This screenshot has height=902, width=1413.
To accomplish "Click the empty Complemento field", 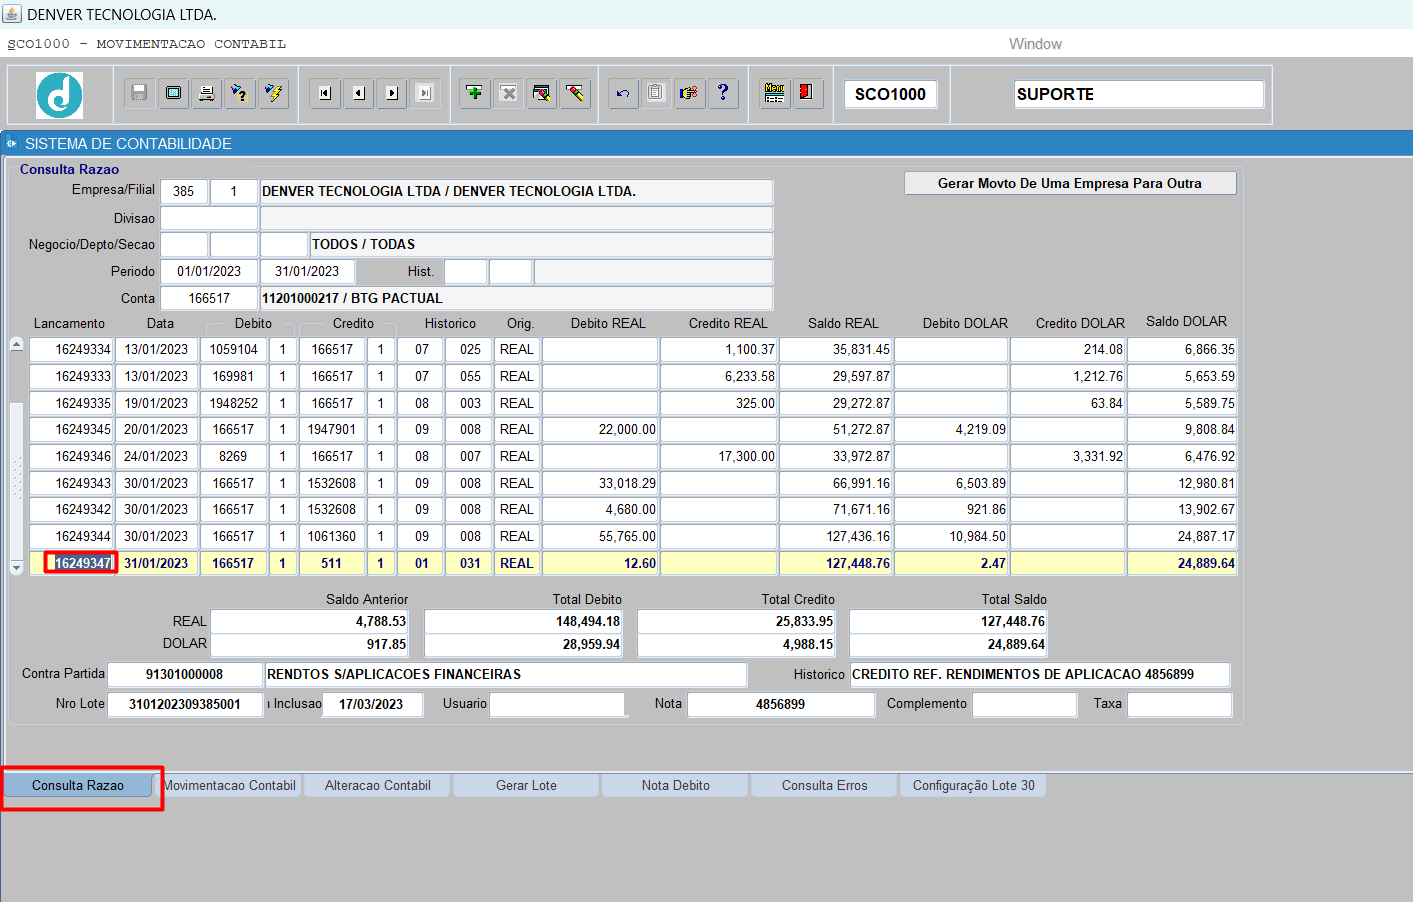I will [1025, 704].
